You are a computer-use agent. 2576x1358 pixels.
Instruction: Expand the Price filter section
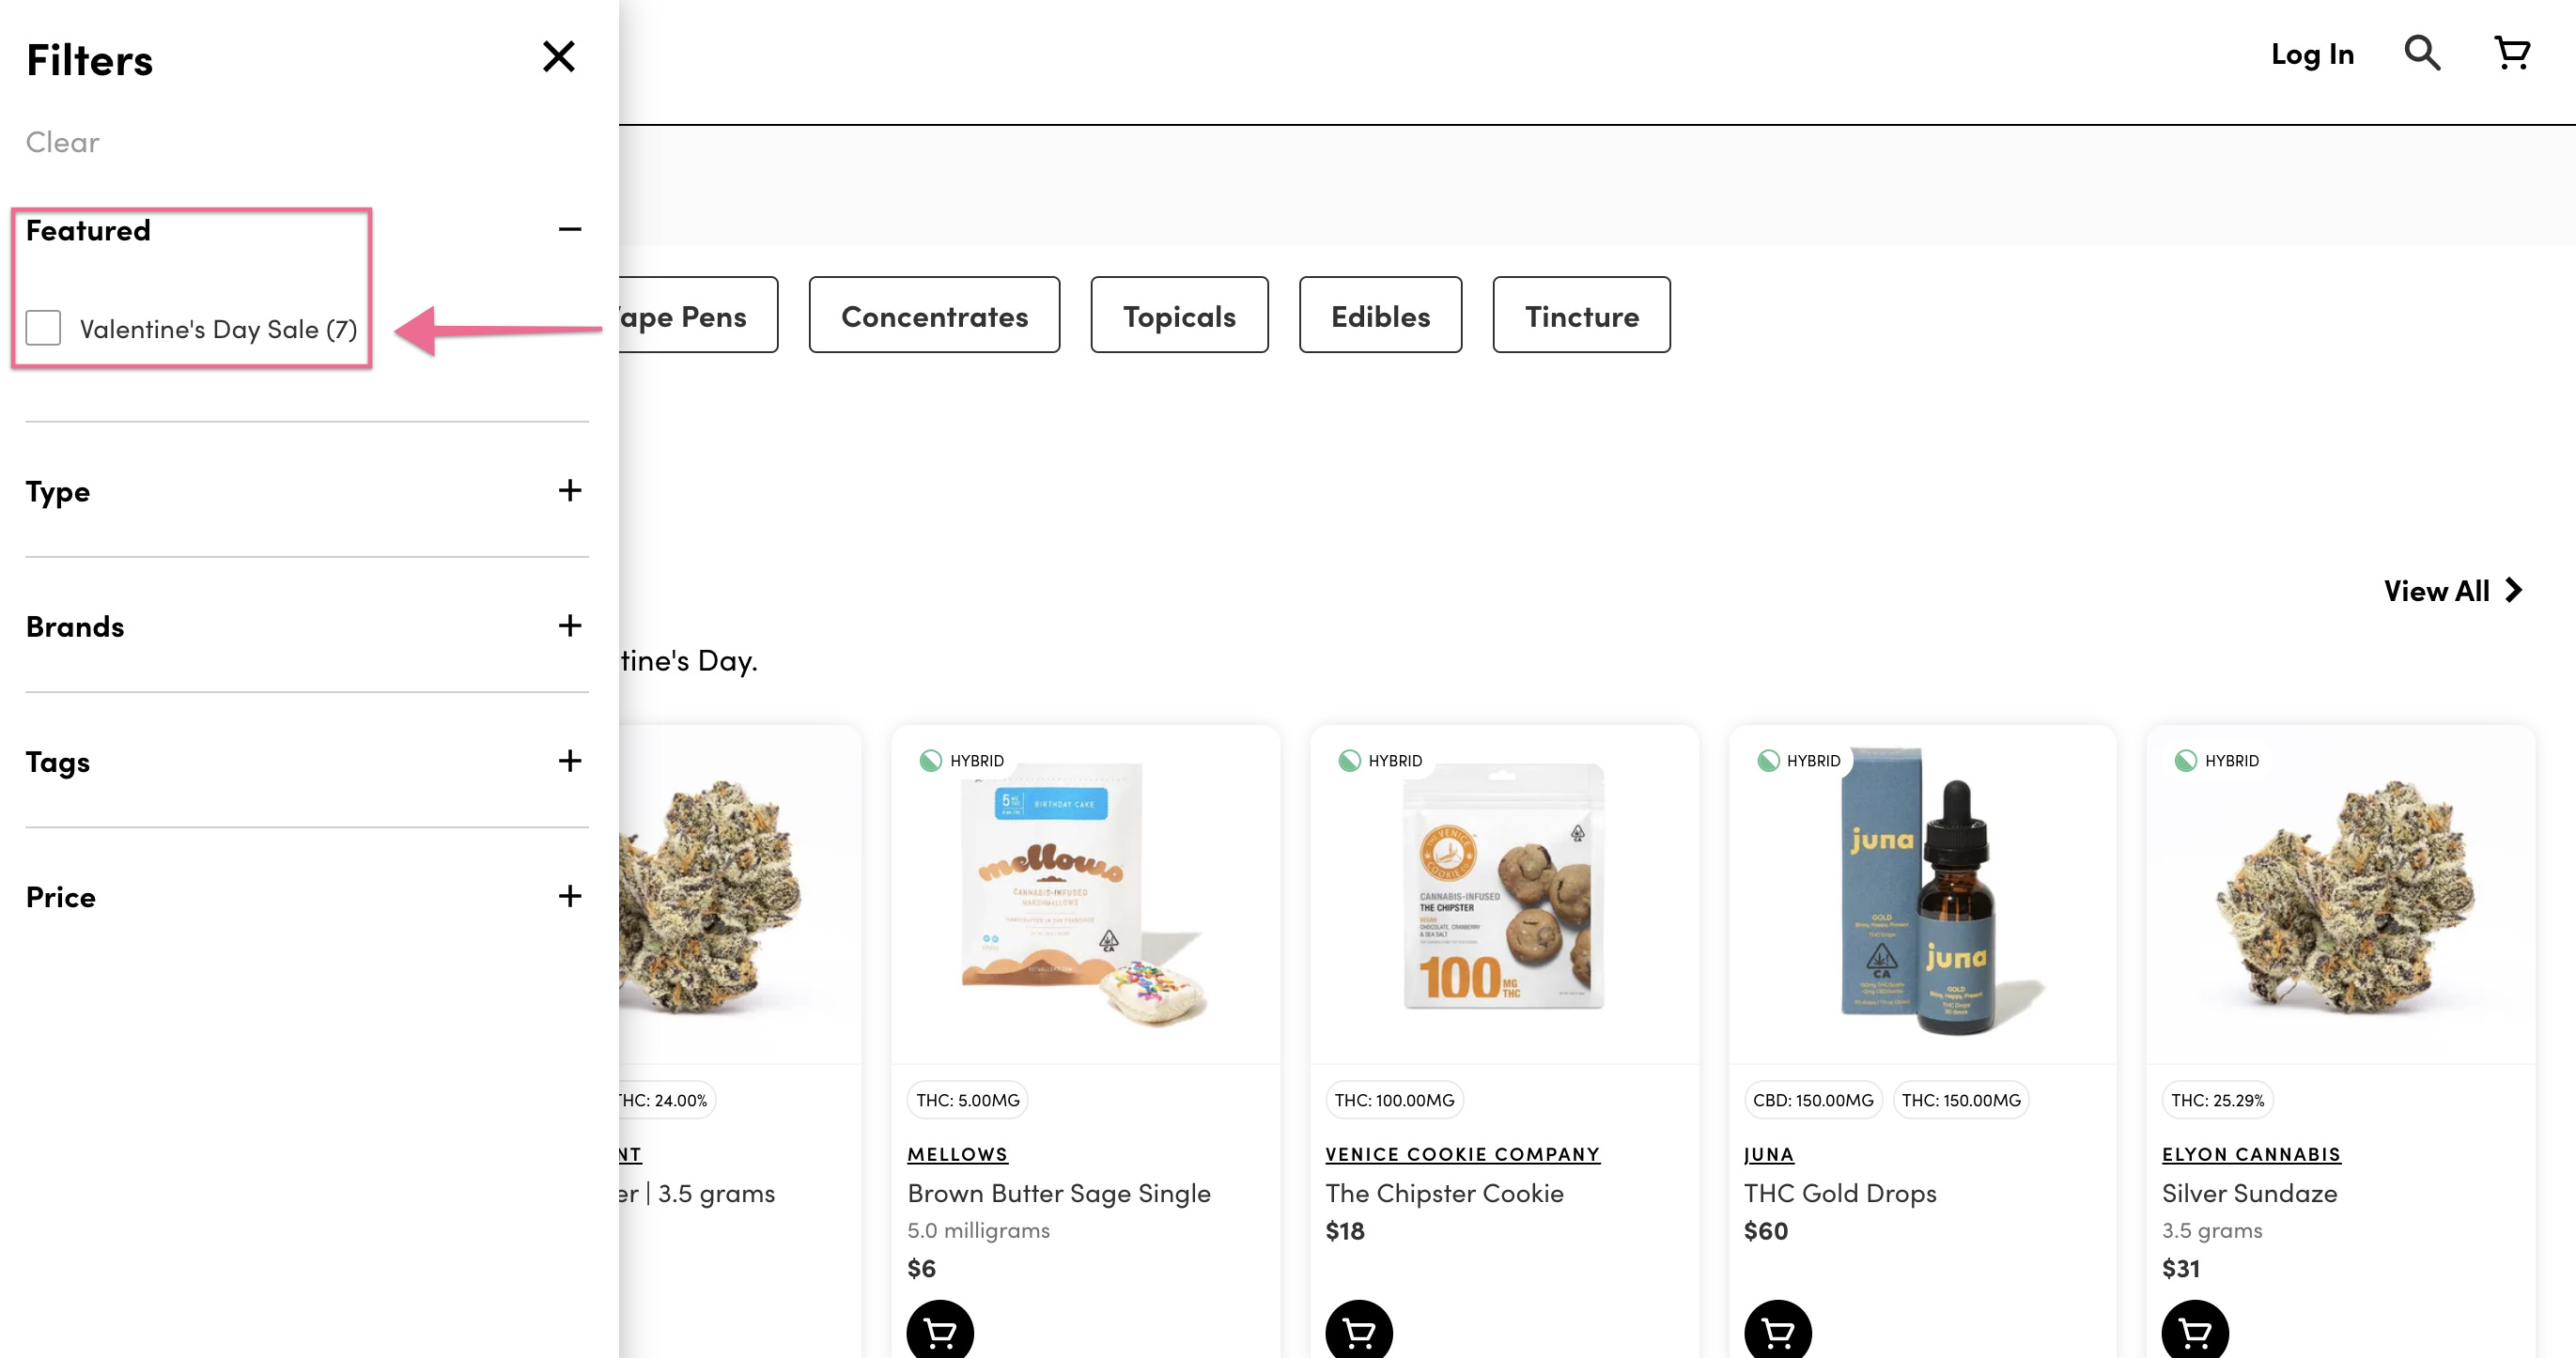point(569,896)
